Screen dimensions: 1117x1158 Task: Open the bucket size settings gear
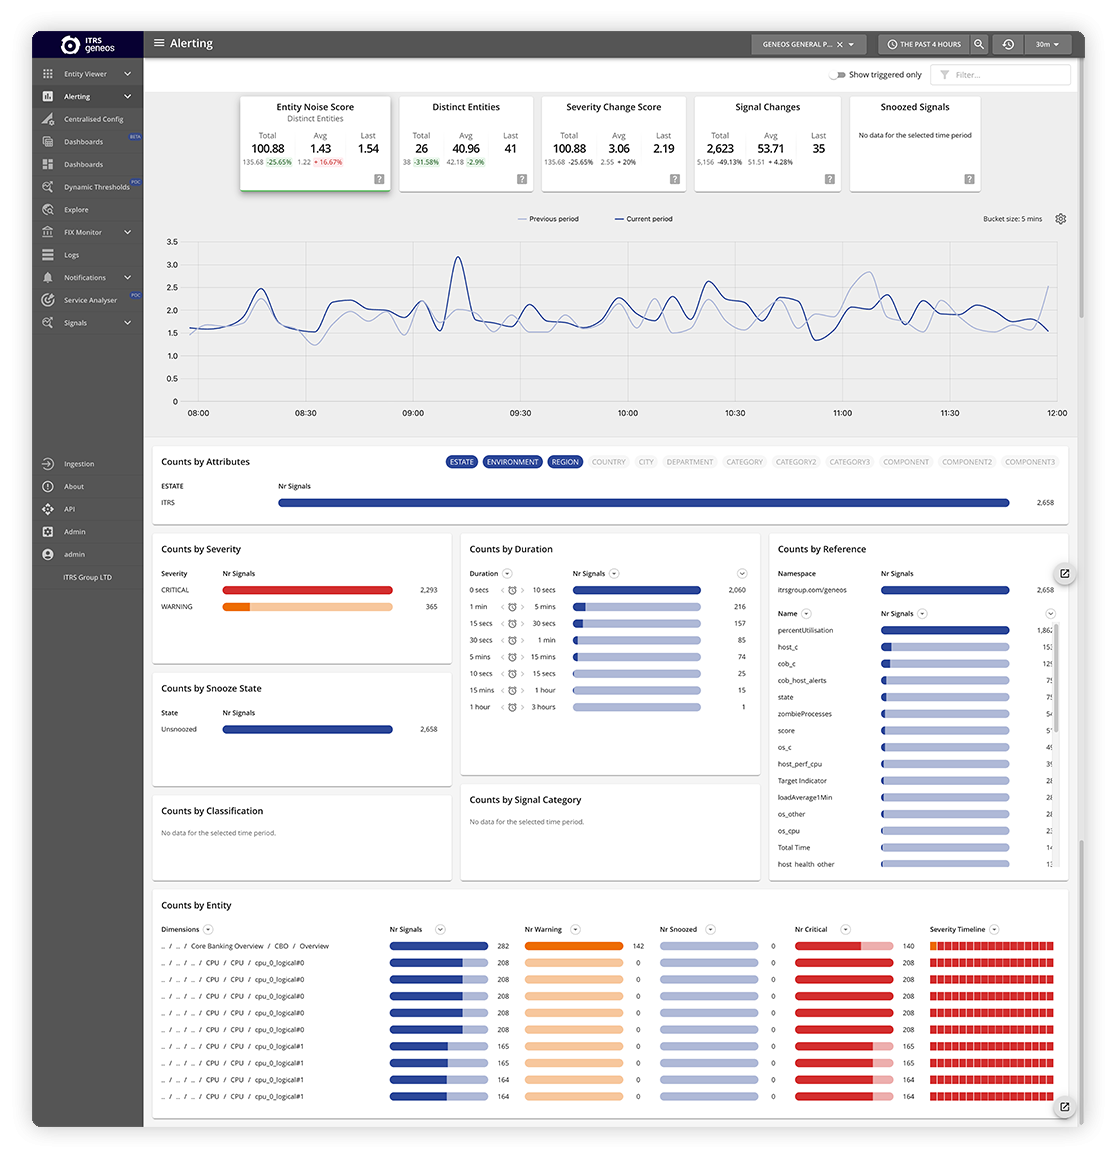pos(1061,218)
